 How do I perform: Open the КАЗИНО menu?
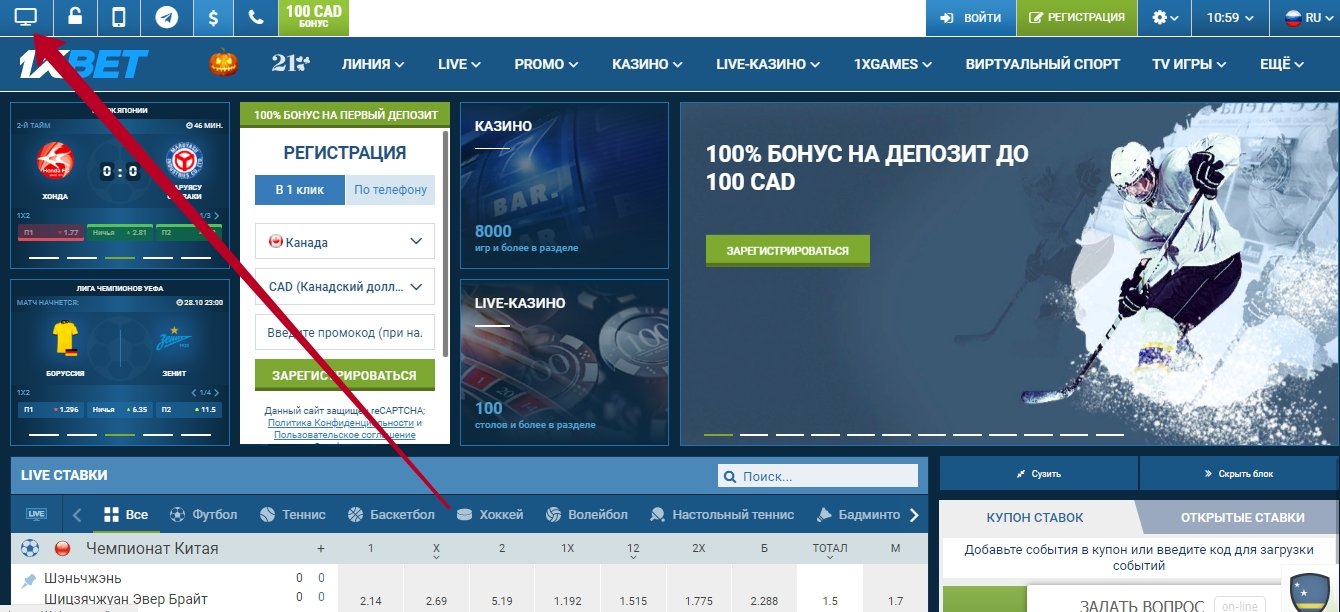[x=649, y=64]
